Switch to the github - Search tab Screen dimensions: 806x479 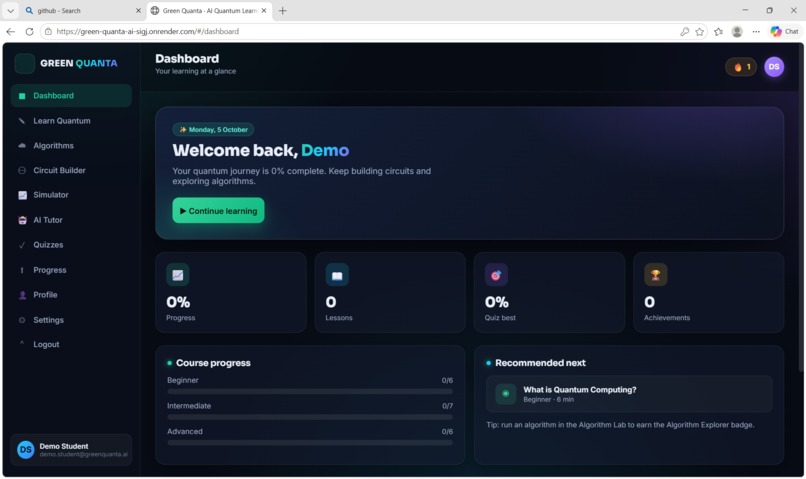click(82, 10)
